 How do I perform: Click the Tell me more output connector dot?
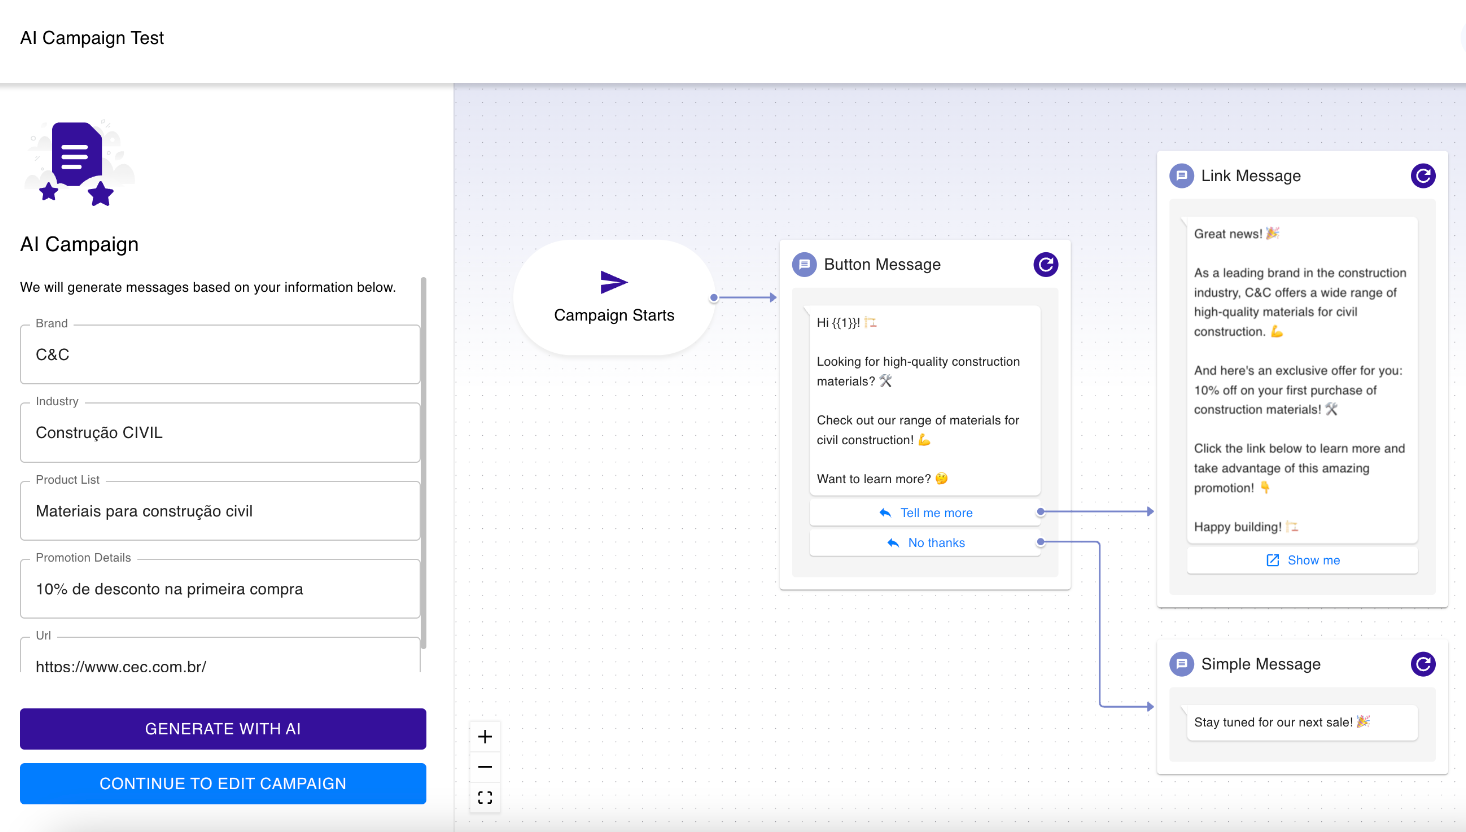pyautogui.click(x=1041, y=512)
